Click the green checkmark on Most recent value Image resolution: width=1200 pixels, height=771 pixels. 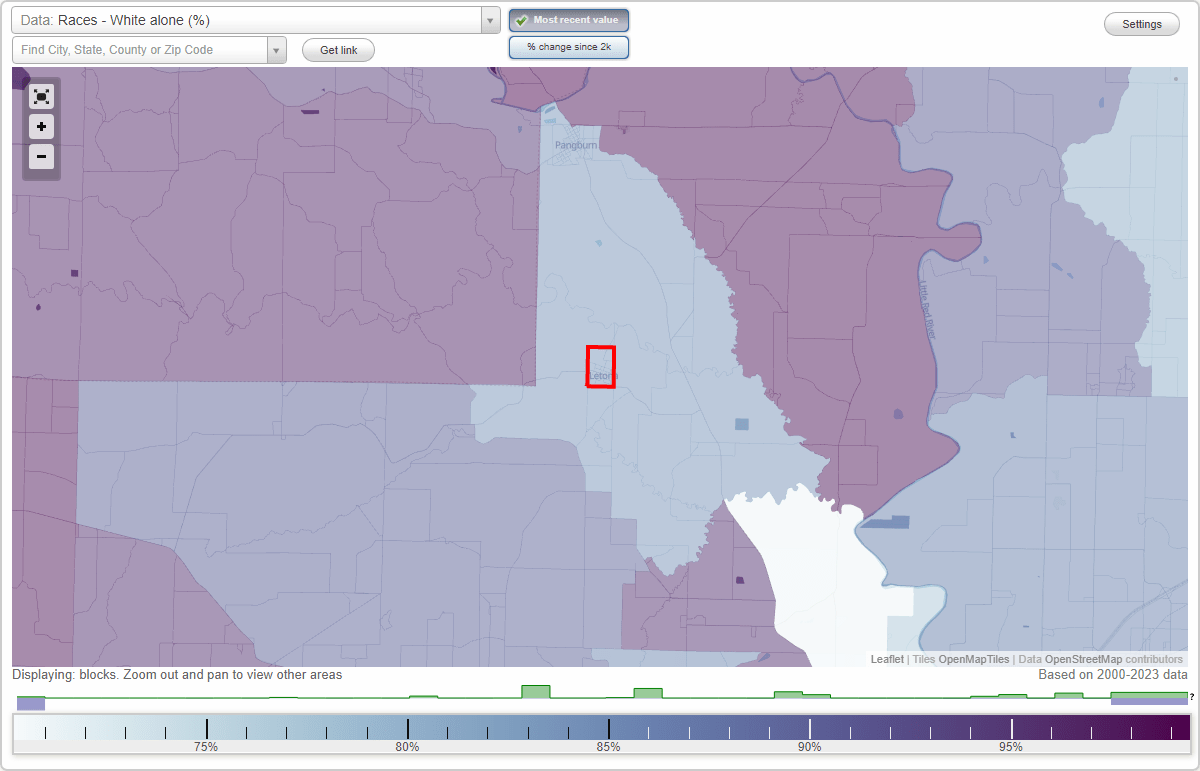[523, 20]
